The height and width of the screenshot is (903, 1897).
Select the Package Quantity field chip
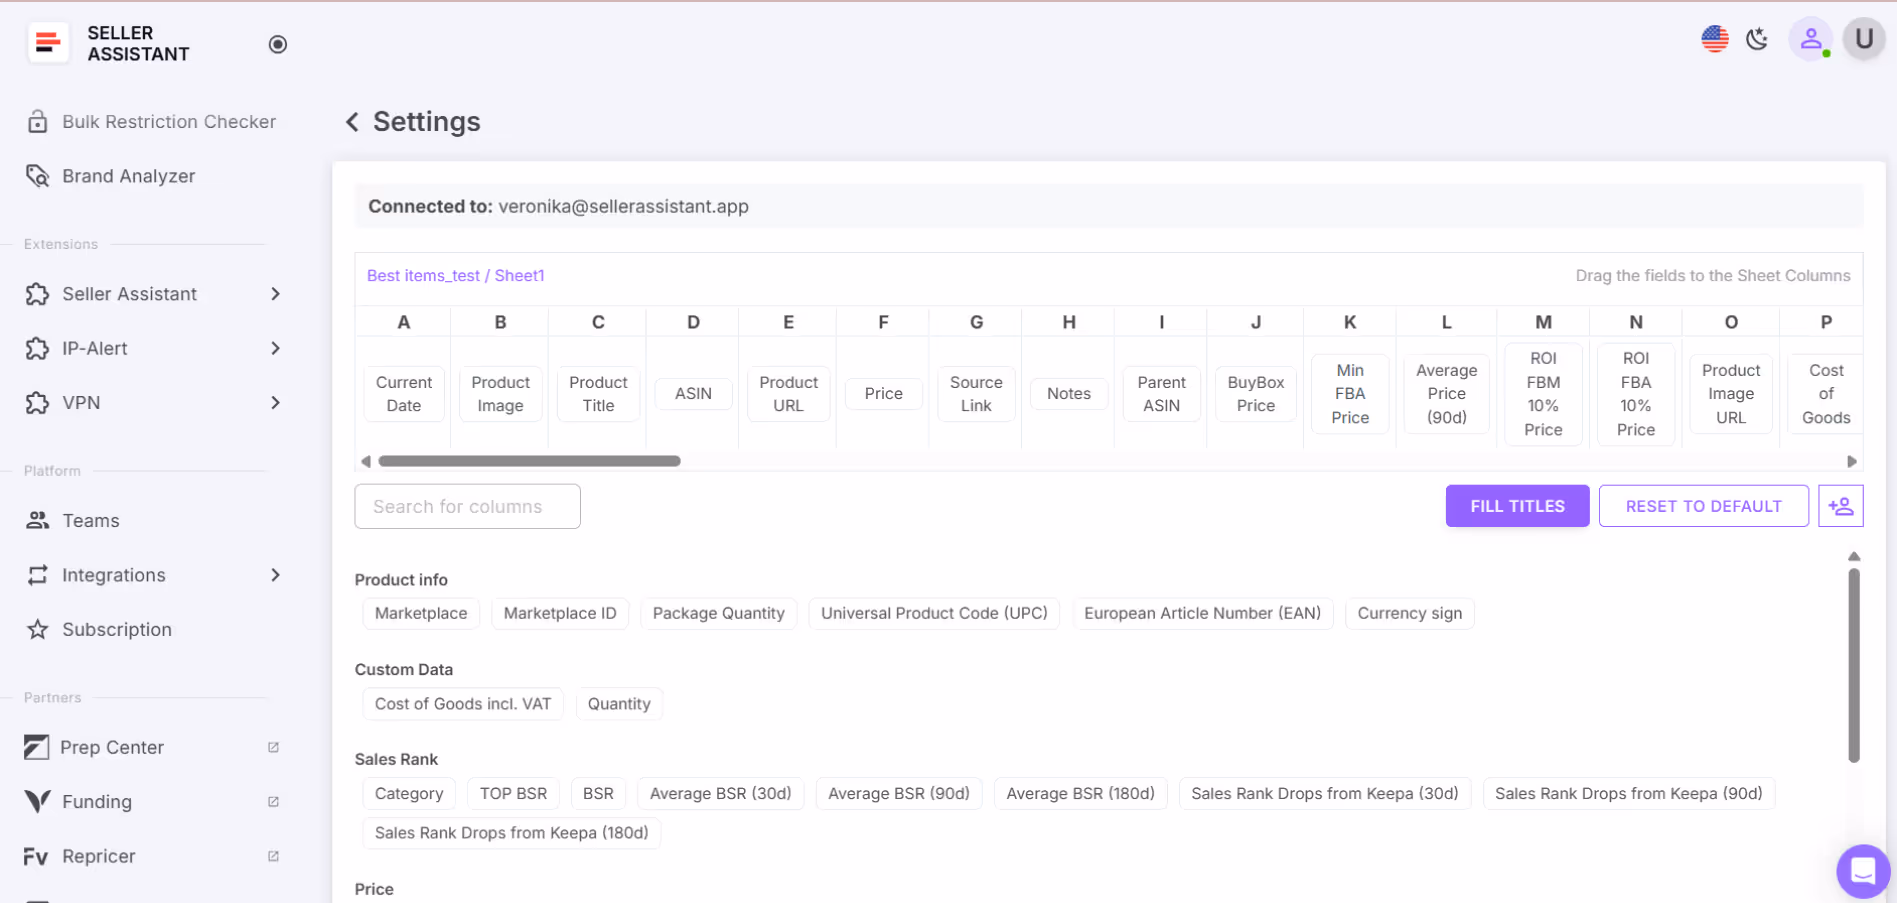tap(718, 613)
